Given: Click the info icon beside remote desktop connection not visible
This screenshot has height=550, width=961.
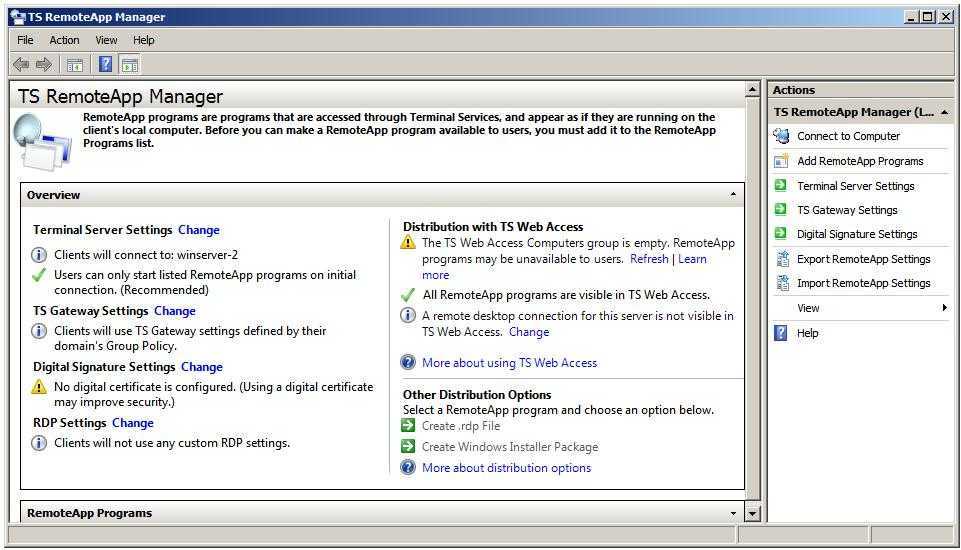Looking at the screenshot, I should click(408, 316).
